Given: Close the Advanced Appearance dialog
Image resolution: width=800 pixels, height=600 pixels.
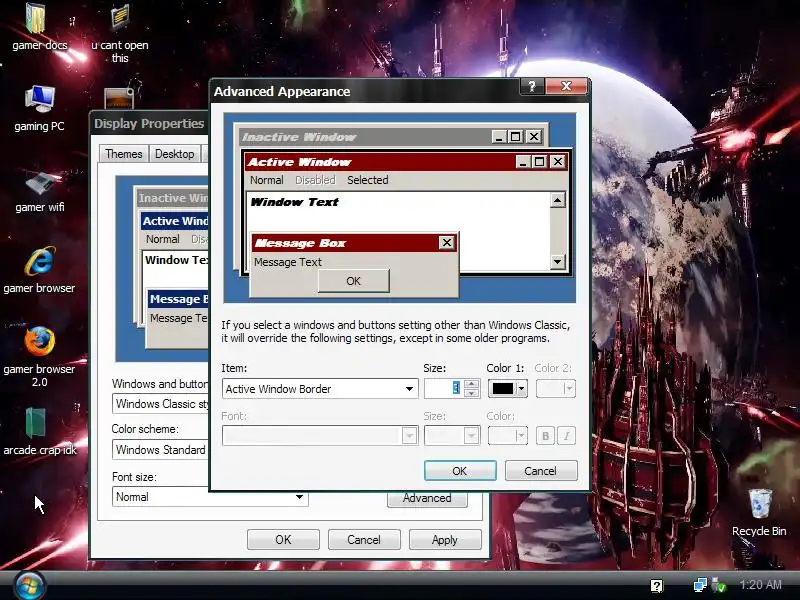Looking at the screenshot, I should pos(566,86).
